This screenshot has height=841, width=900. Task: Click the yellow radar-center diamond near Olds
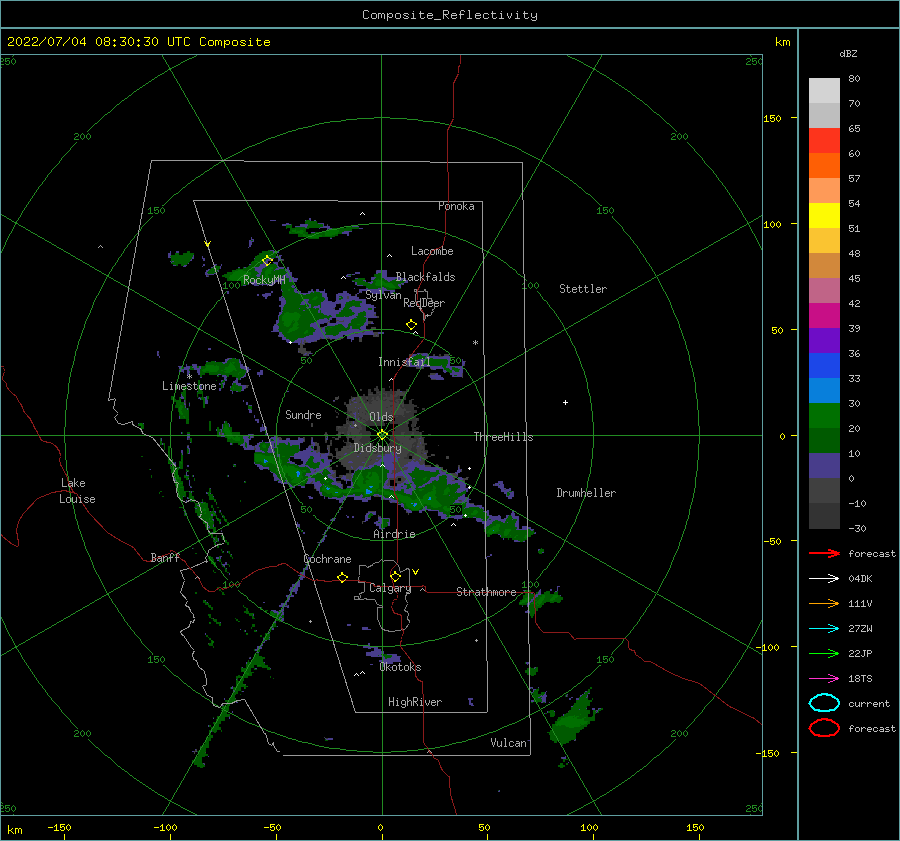coord(382,435)
